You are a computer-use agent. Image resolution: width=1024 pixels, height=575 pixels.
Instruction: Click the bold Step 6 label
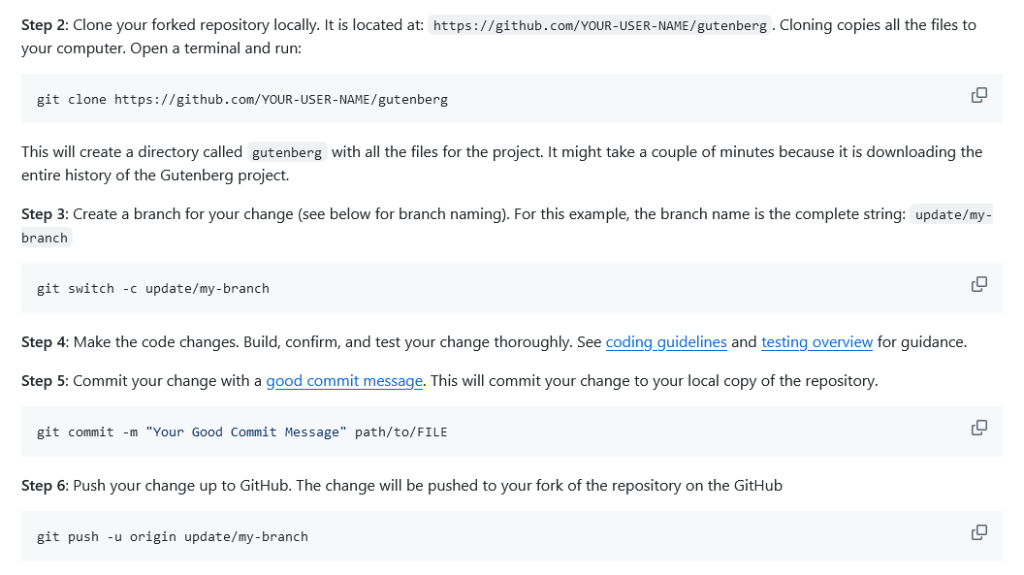(x=45, y=486)
